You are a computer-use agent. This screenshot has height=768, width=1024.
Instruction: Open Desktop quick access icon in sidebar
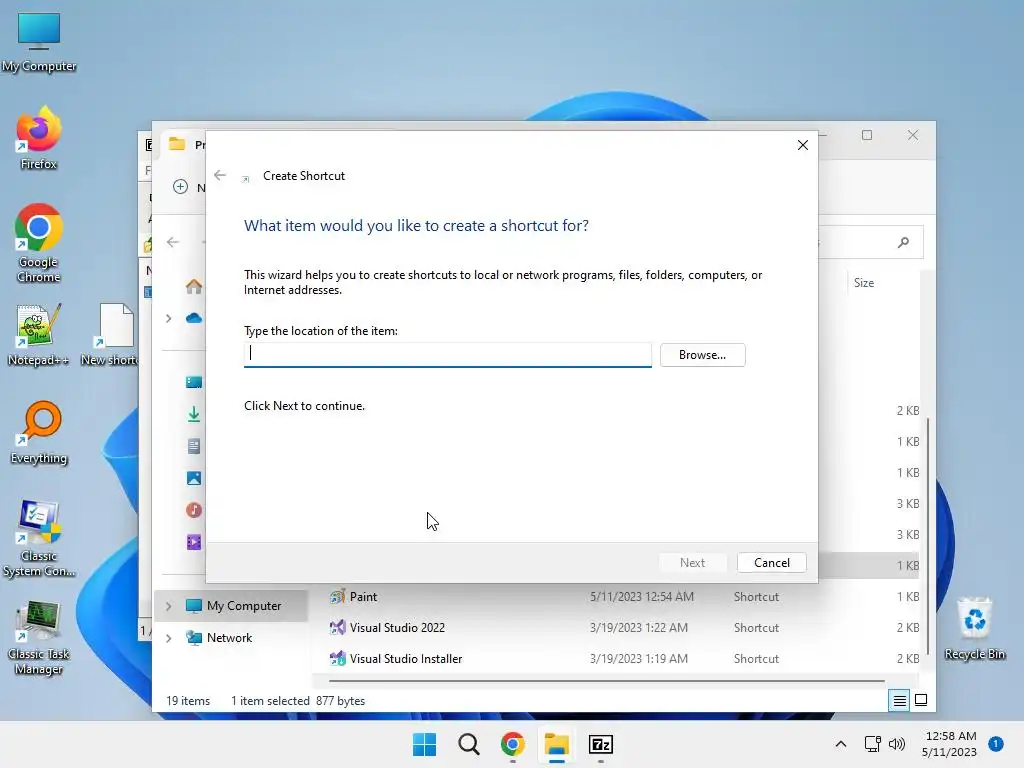[194, 382]
